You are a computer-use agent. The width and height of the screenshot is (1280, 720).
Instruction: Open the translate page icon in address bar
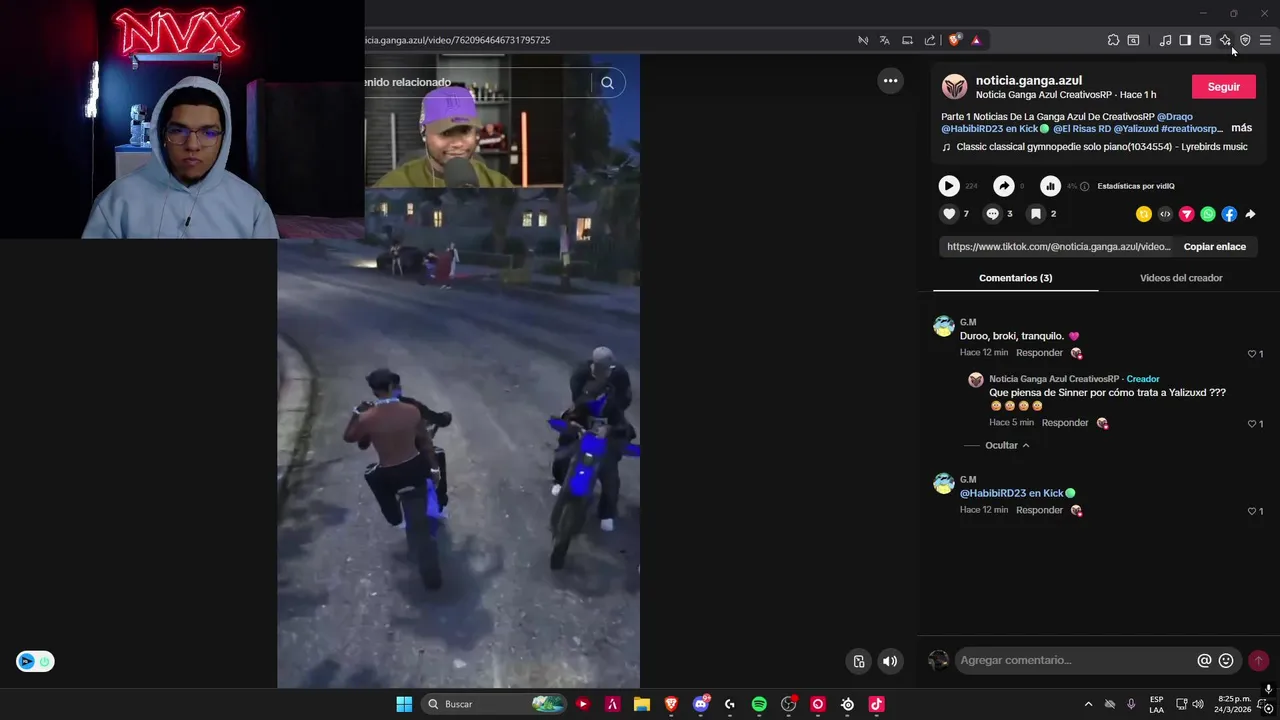point(885,40)
